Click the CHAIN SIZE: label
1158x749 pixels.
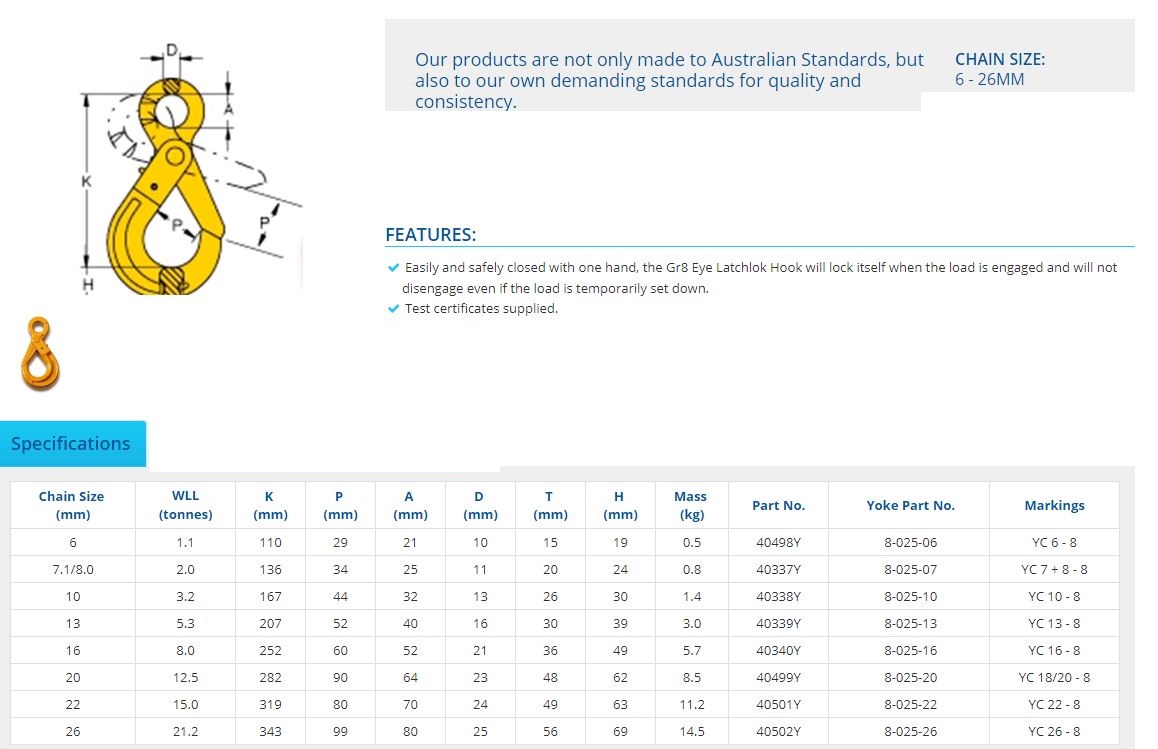[x=1000, y=59]
